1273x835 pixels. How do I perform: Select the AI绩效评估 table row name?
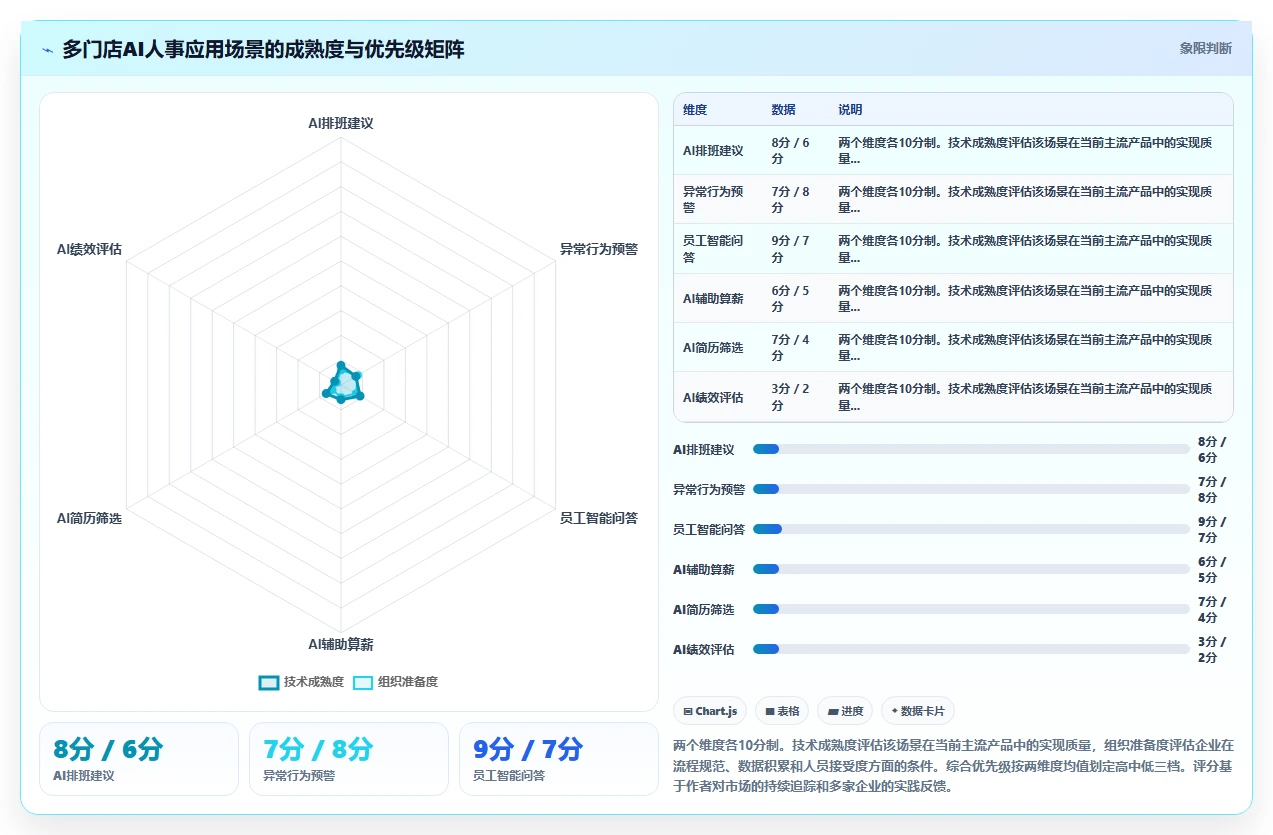[713, 398]
